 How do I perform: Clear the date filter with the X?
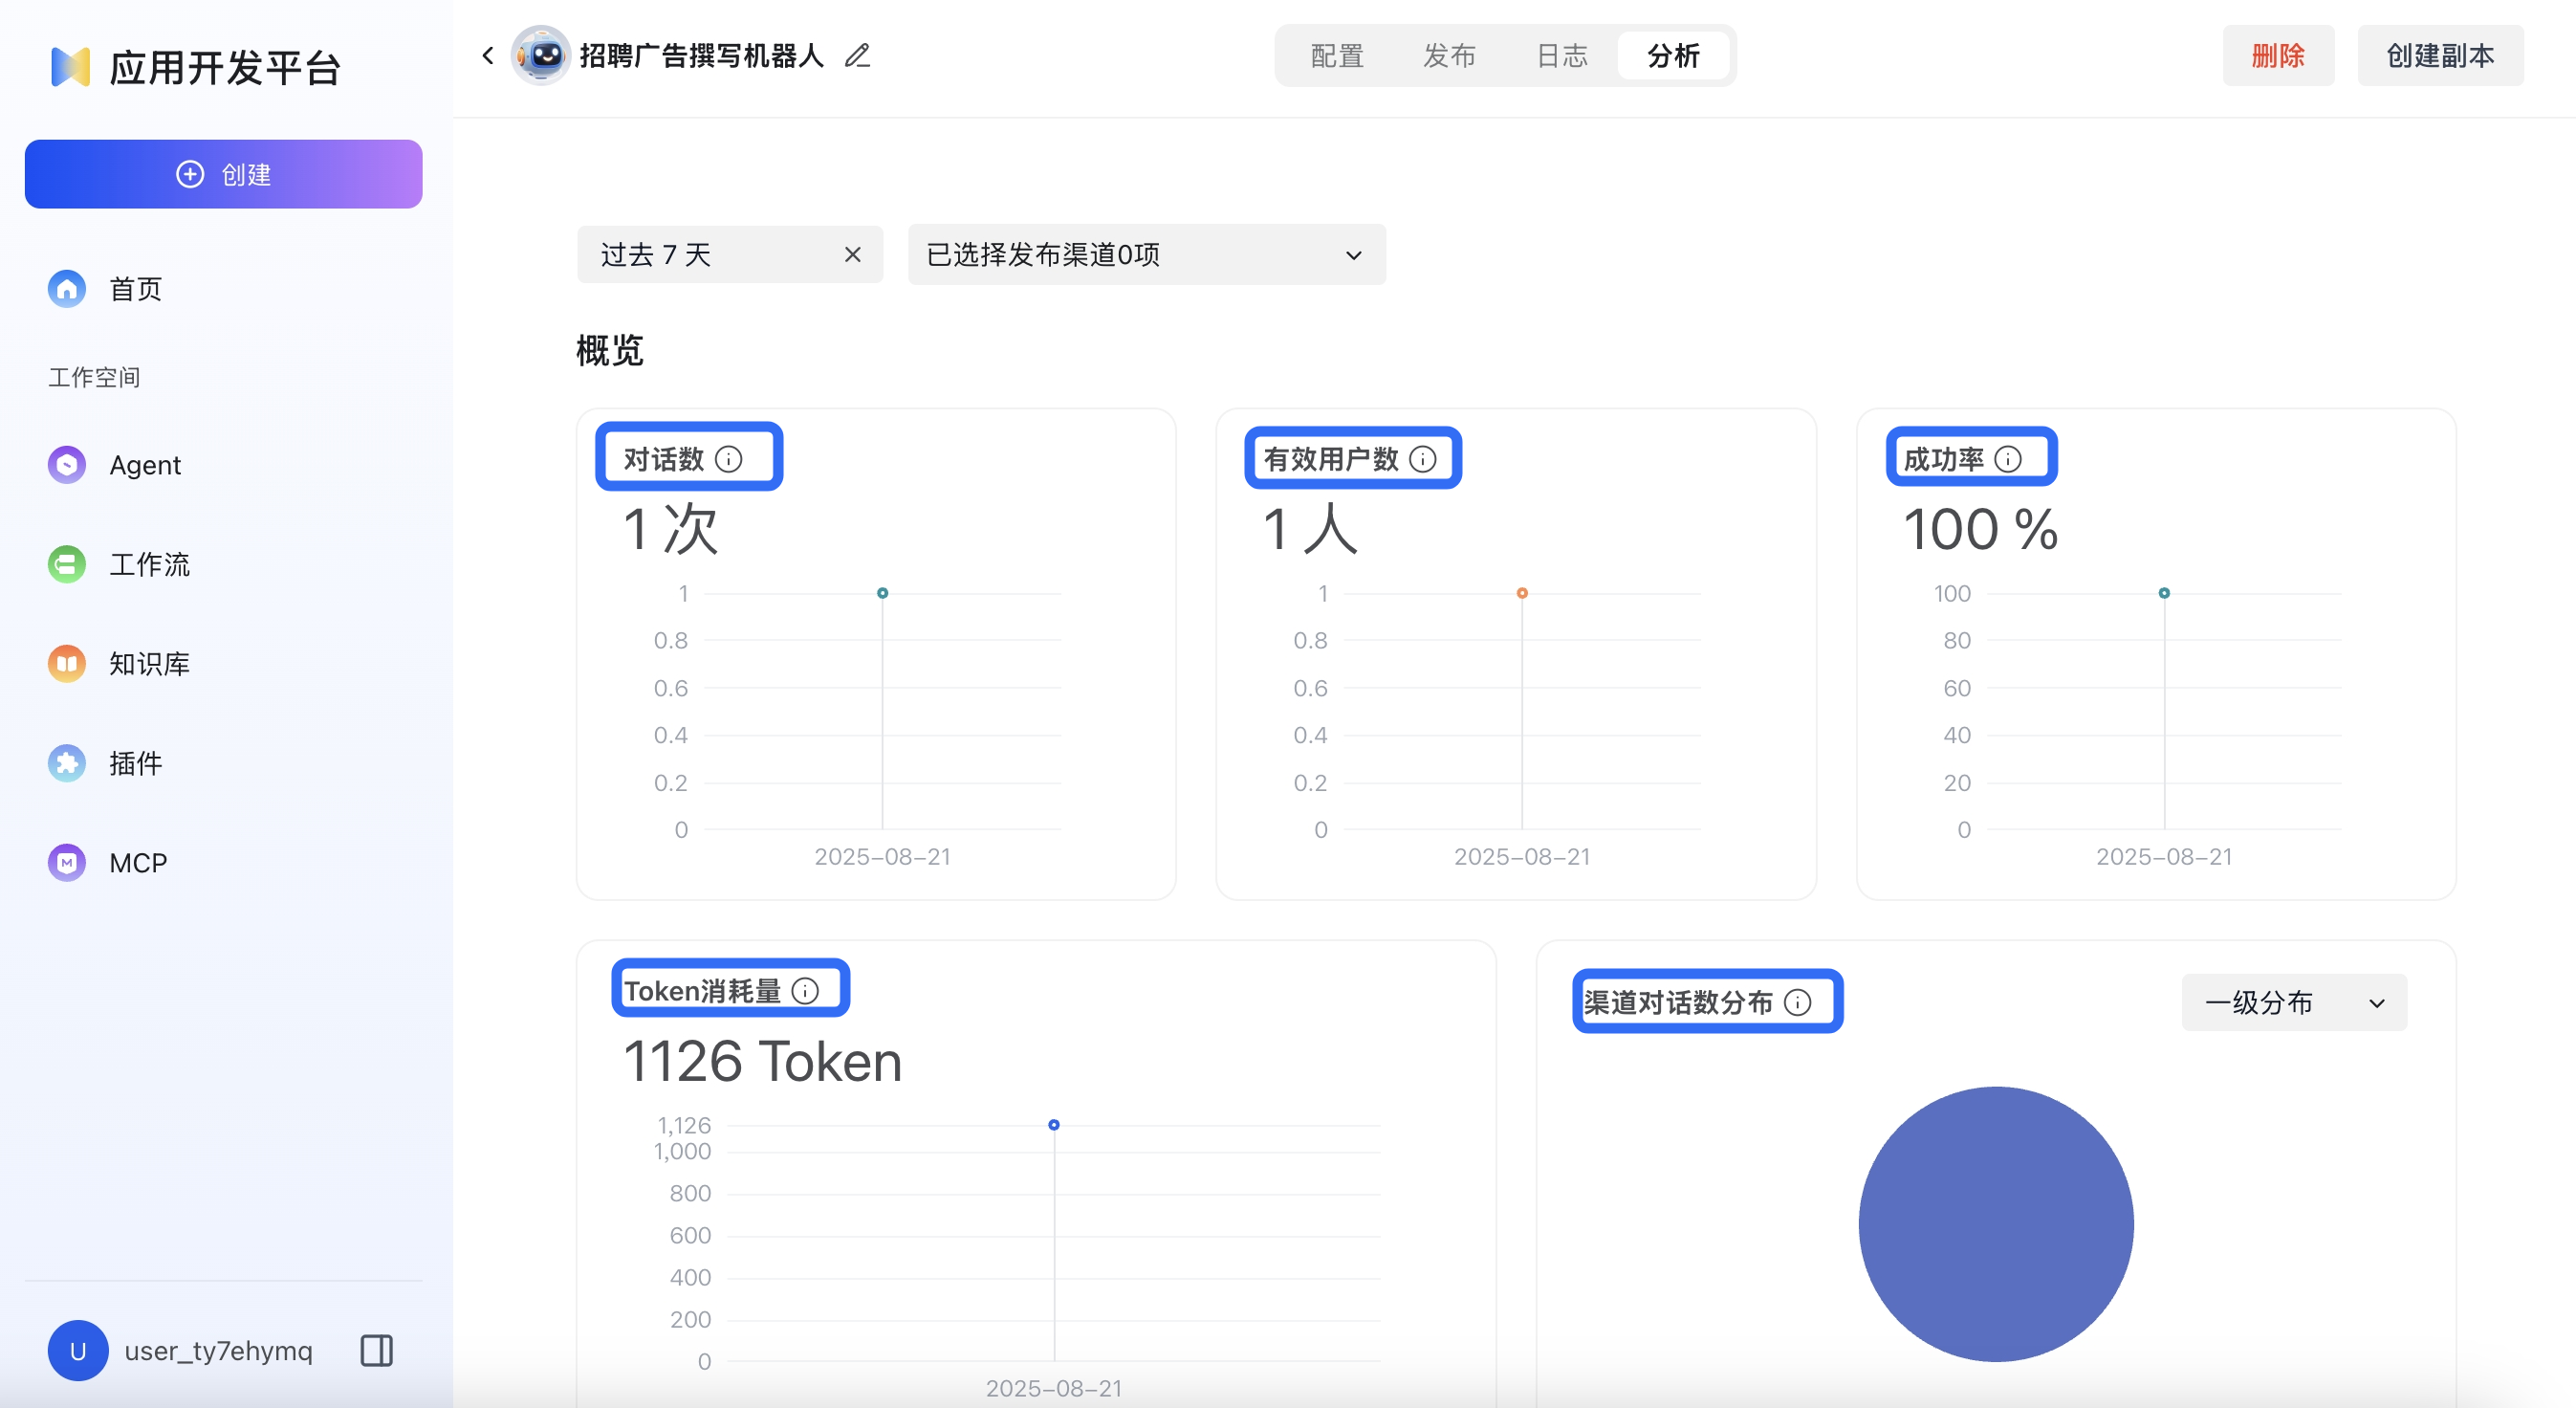tap(852, 254)
